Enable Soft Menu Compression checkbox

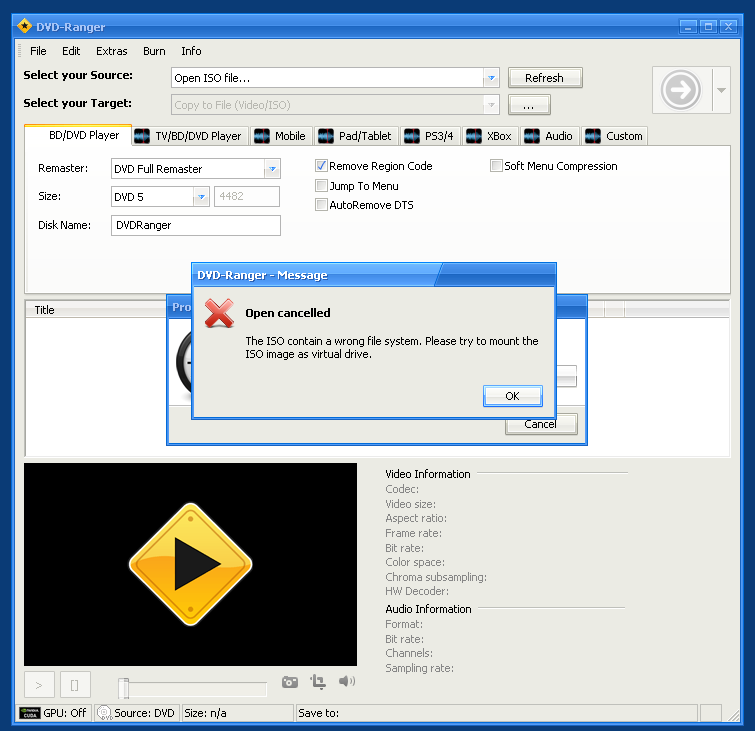coord(496,166)
